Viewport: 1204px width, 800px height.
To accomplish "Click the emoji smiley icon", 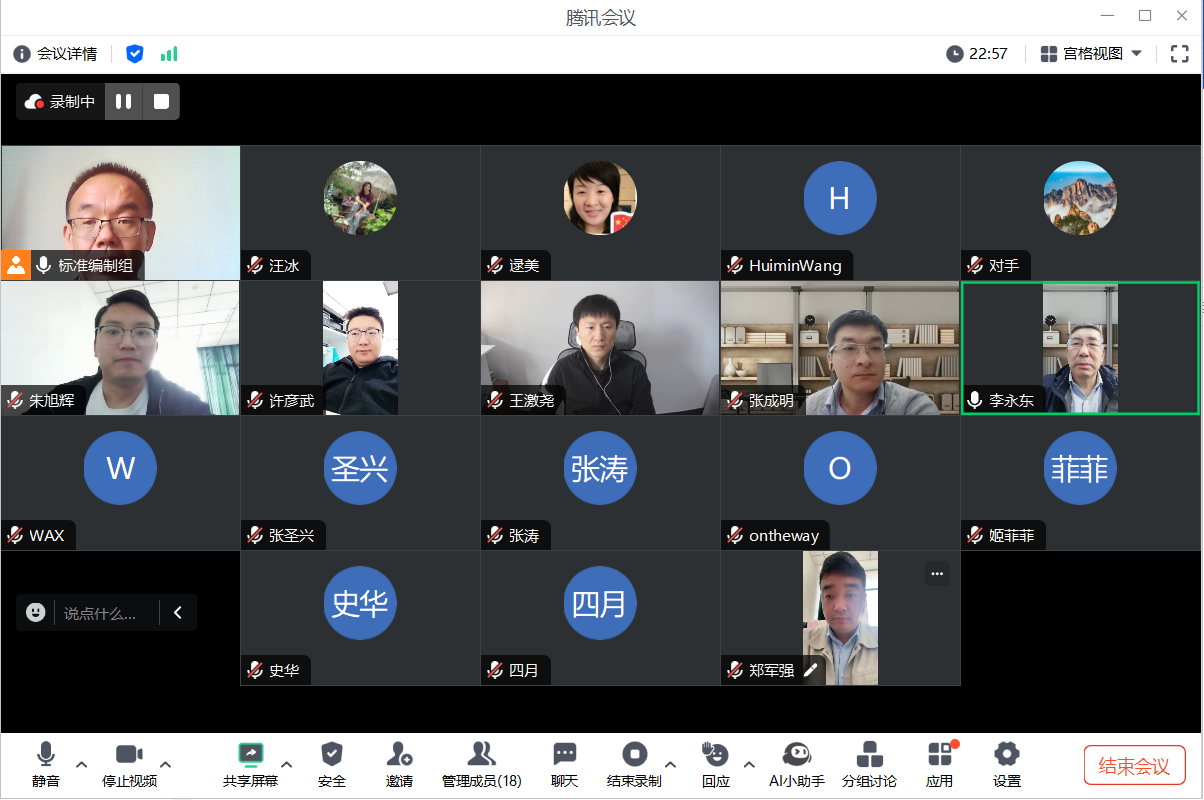I will pos(36,612).
